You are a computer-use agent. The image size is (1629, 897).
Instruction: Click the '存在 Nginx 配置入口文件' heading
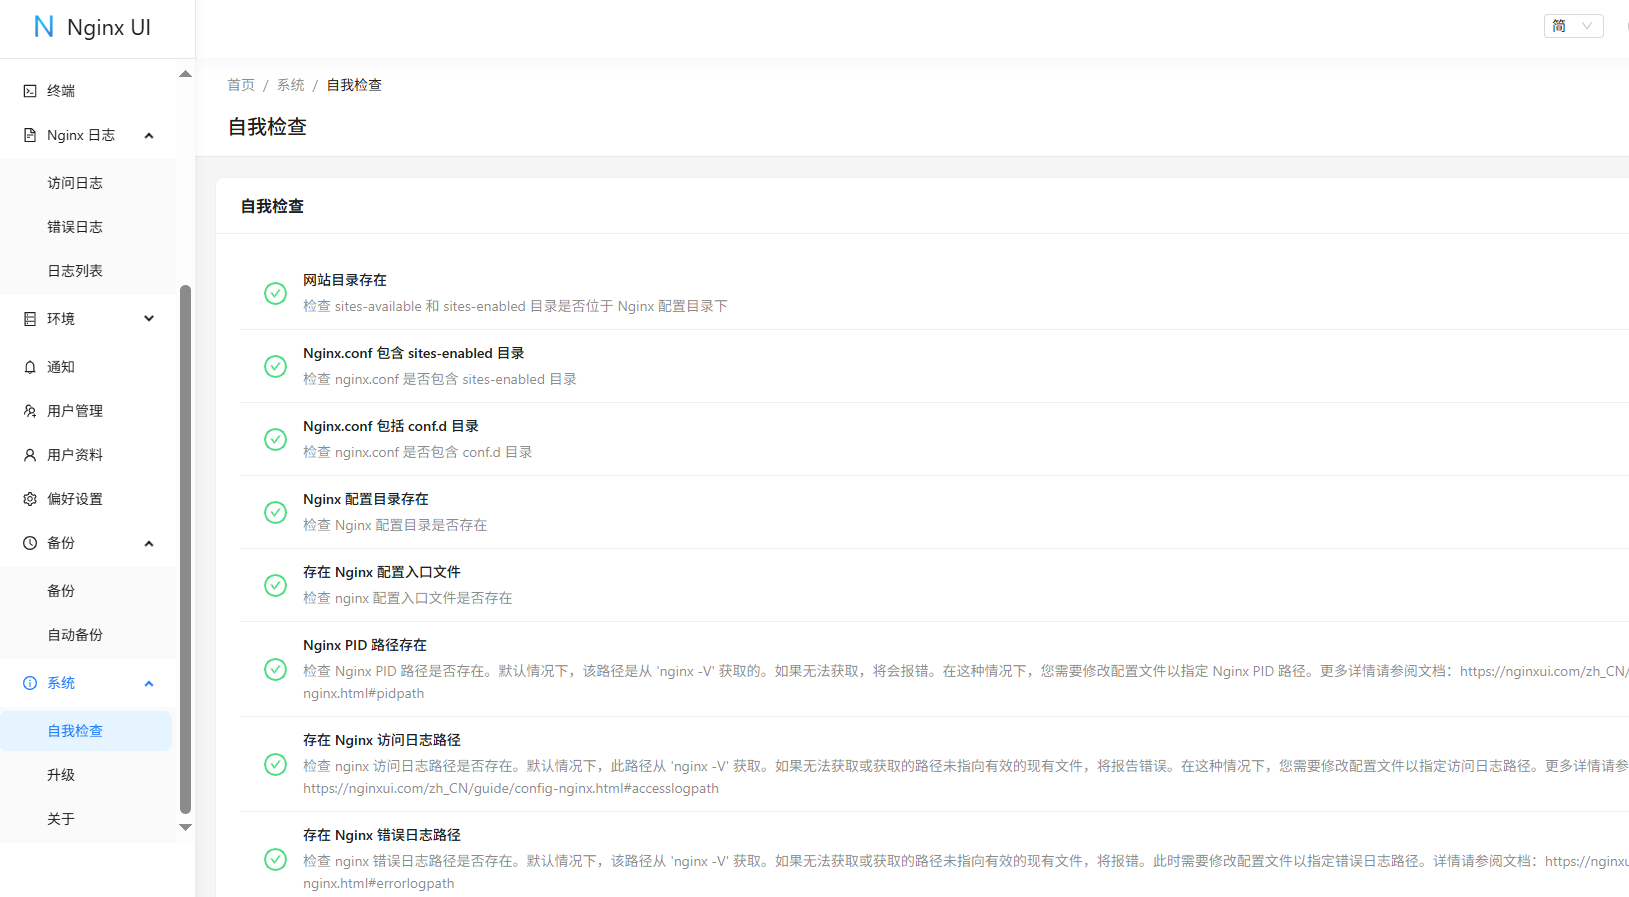(382, 572)
